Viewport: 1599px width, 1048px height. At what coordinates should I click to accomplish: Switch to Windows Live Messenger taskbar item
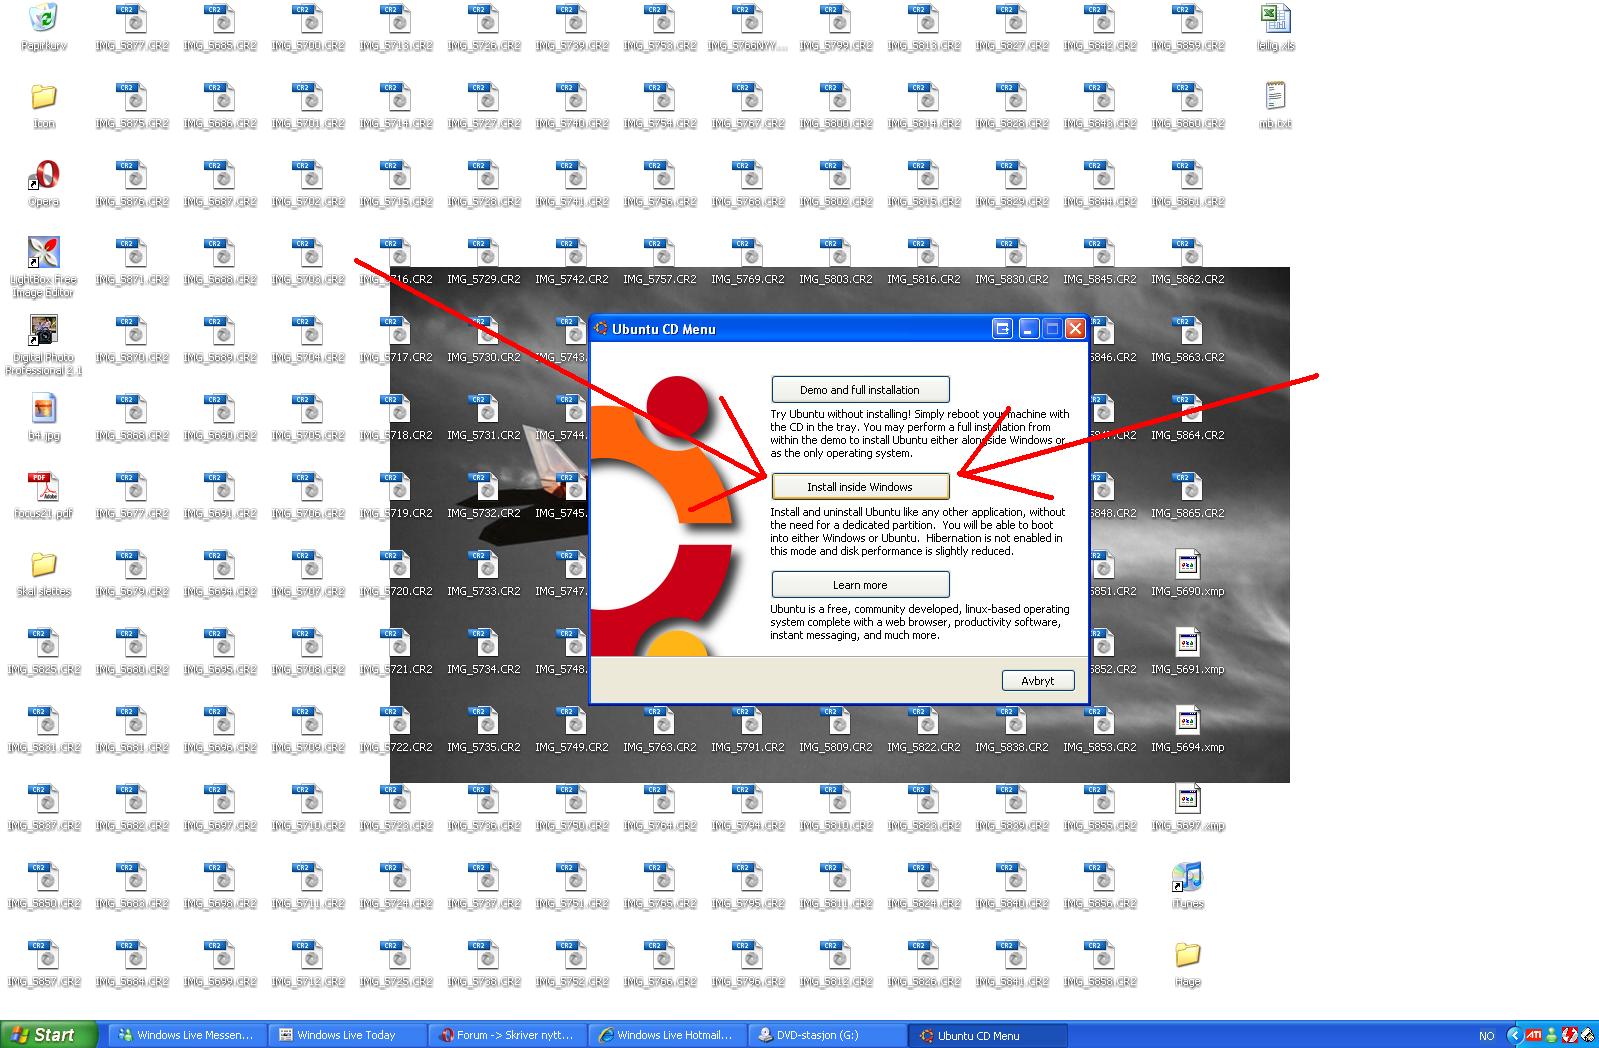[x=188, y=1035]
